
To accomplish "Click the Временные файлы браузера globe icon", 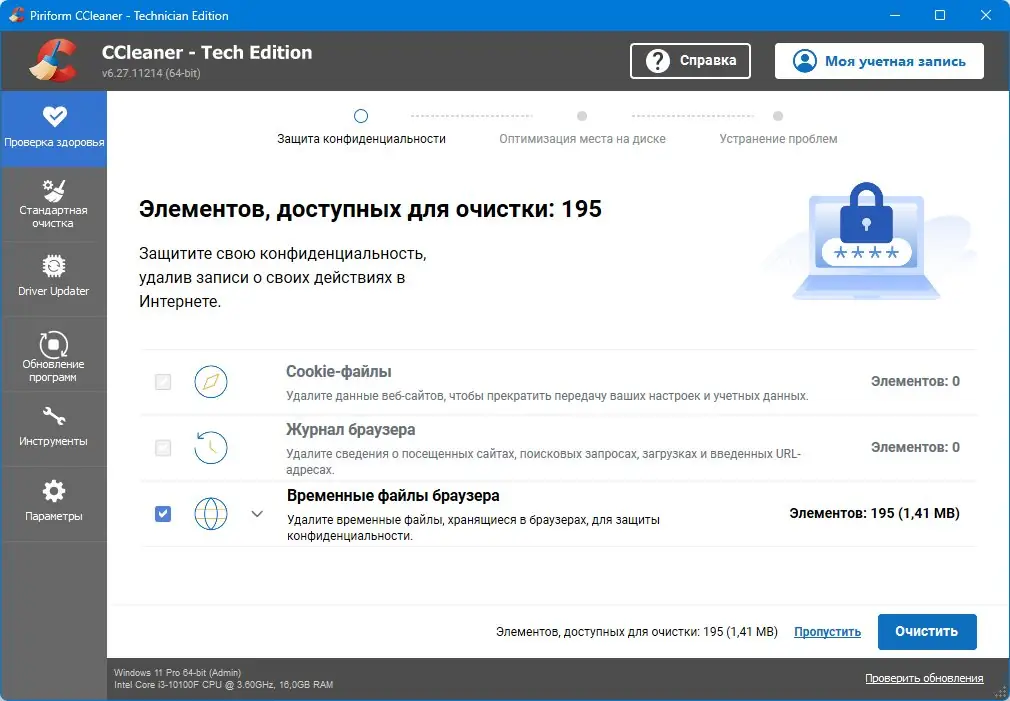I will click(210, 513).
